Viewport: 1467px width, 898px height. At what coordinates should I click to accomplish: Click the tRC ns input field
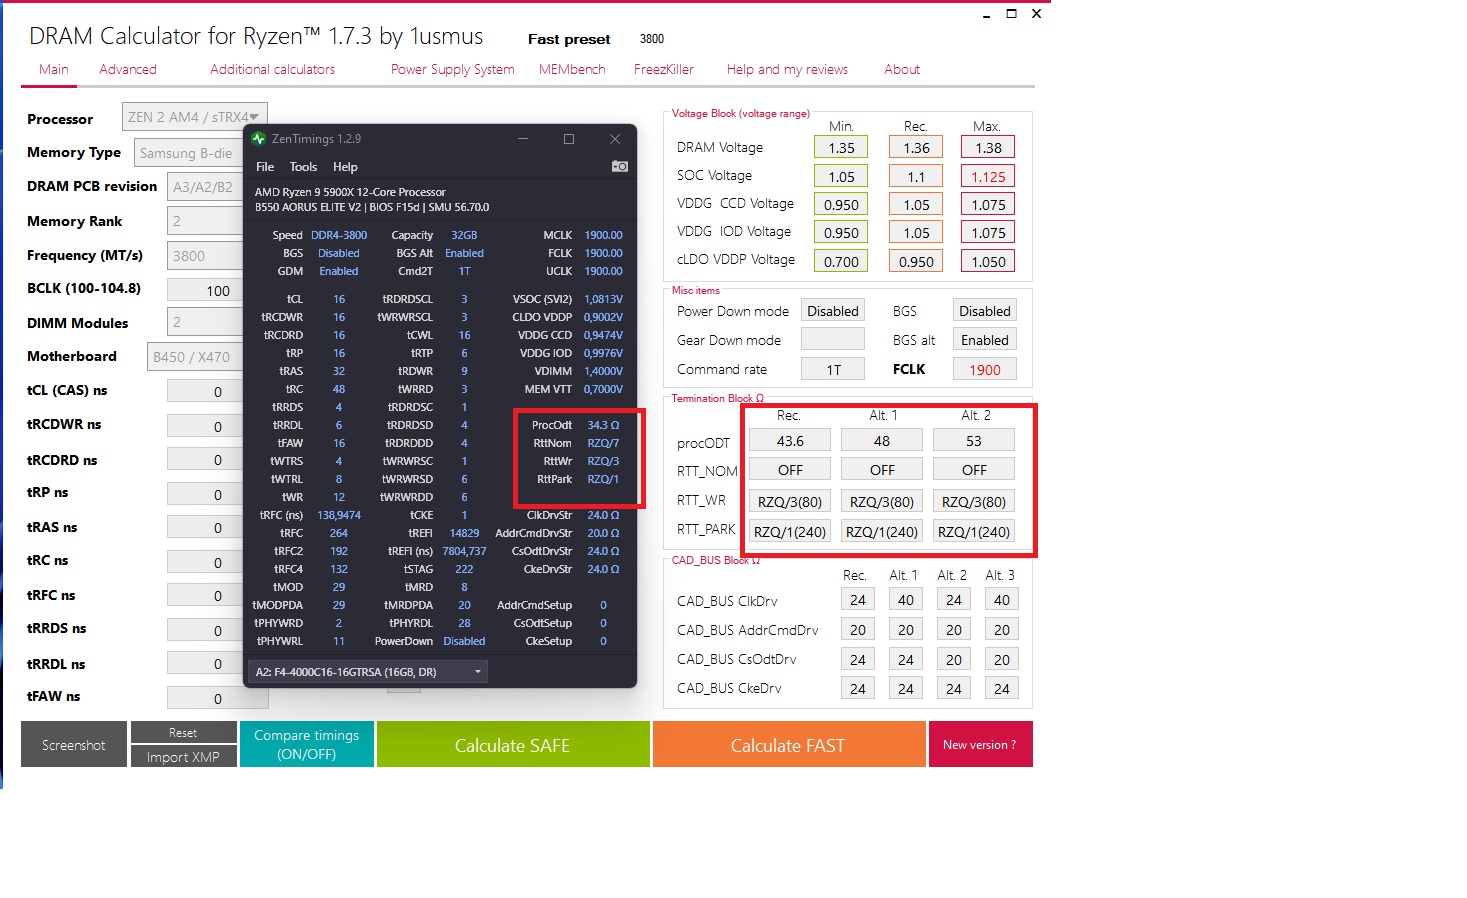(x=205, y=562)
